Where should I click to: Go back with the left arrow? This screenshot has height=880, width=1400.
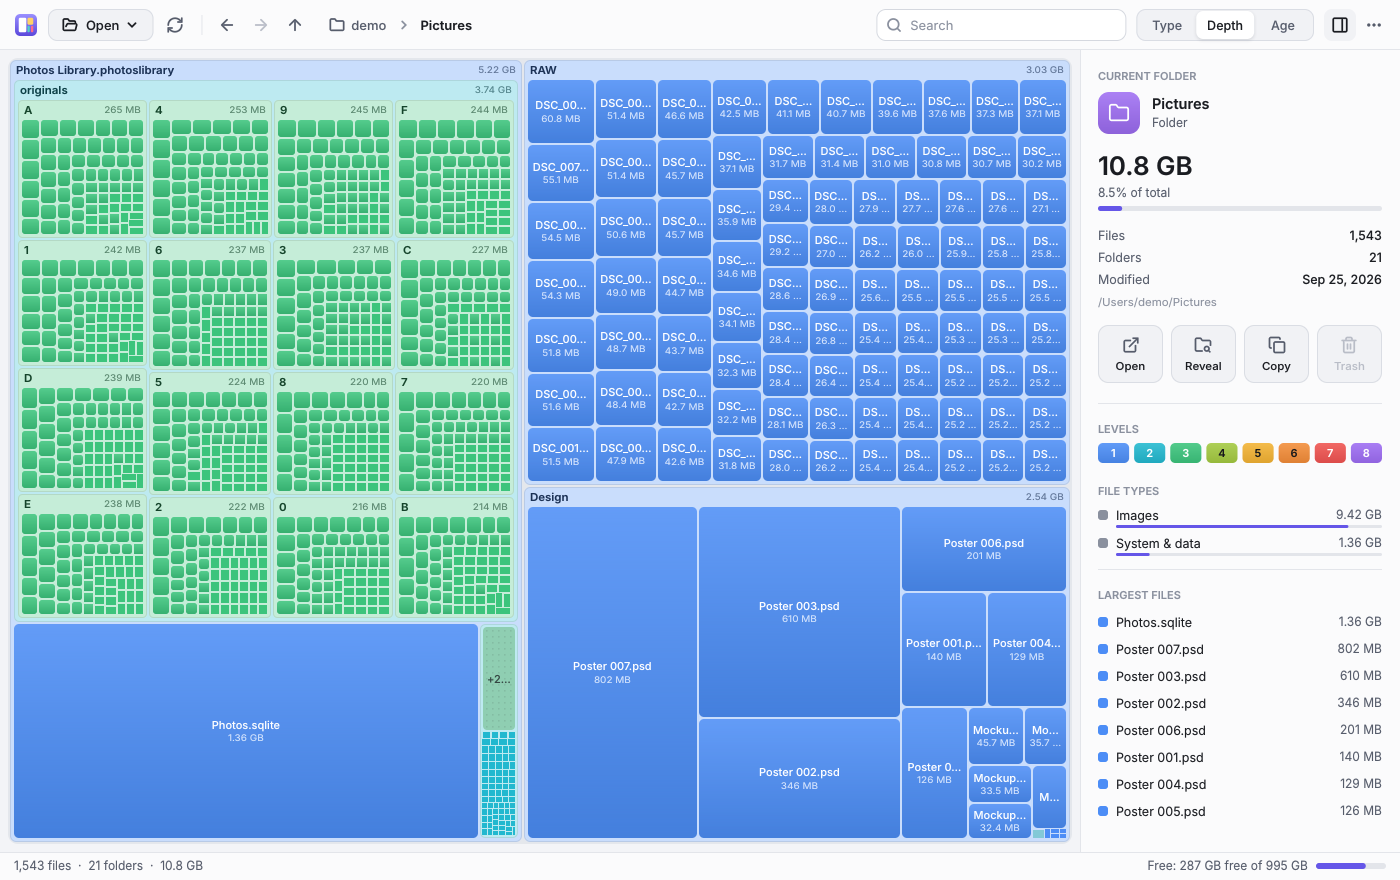227,25
